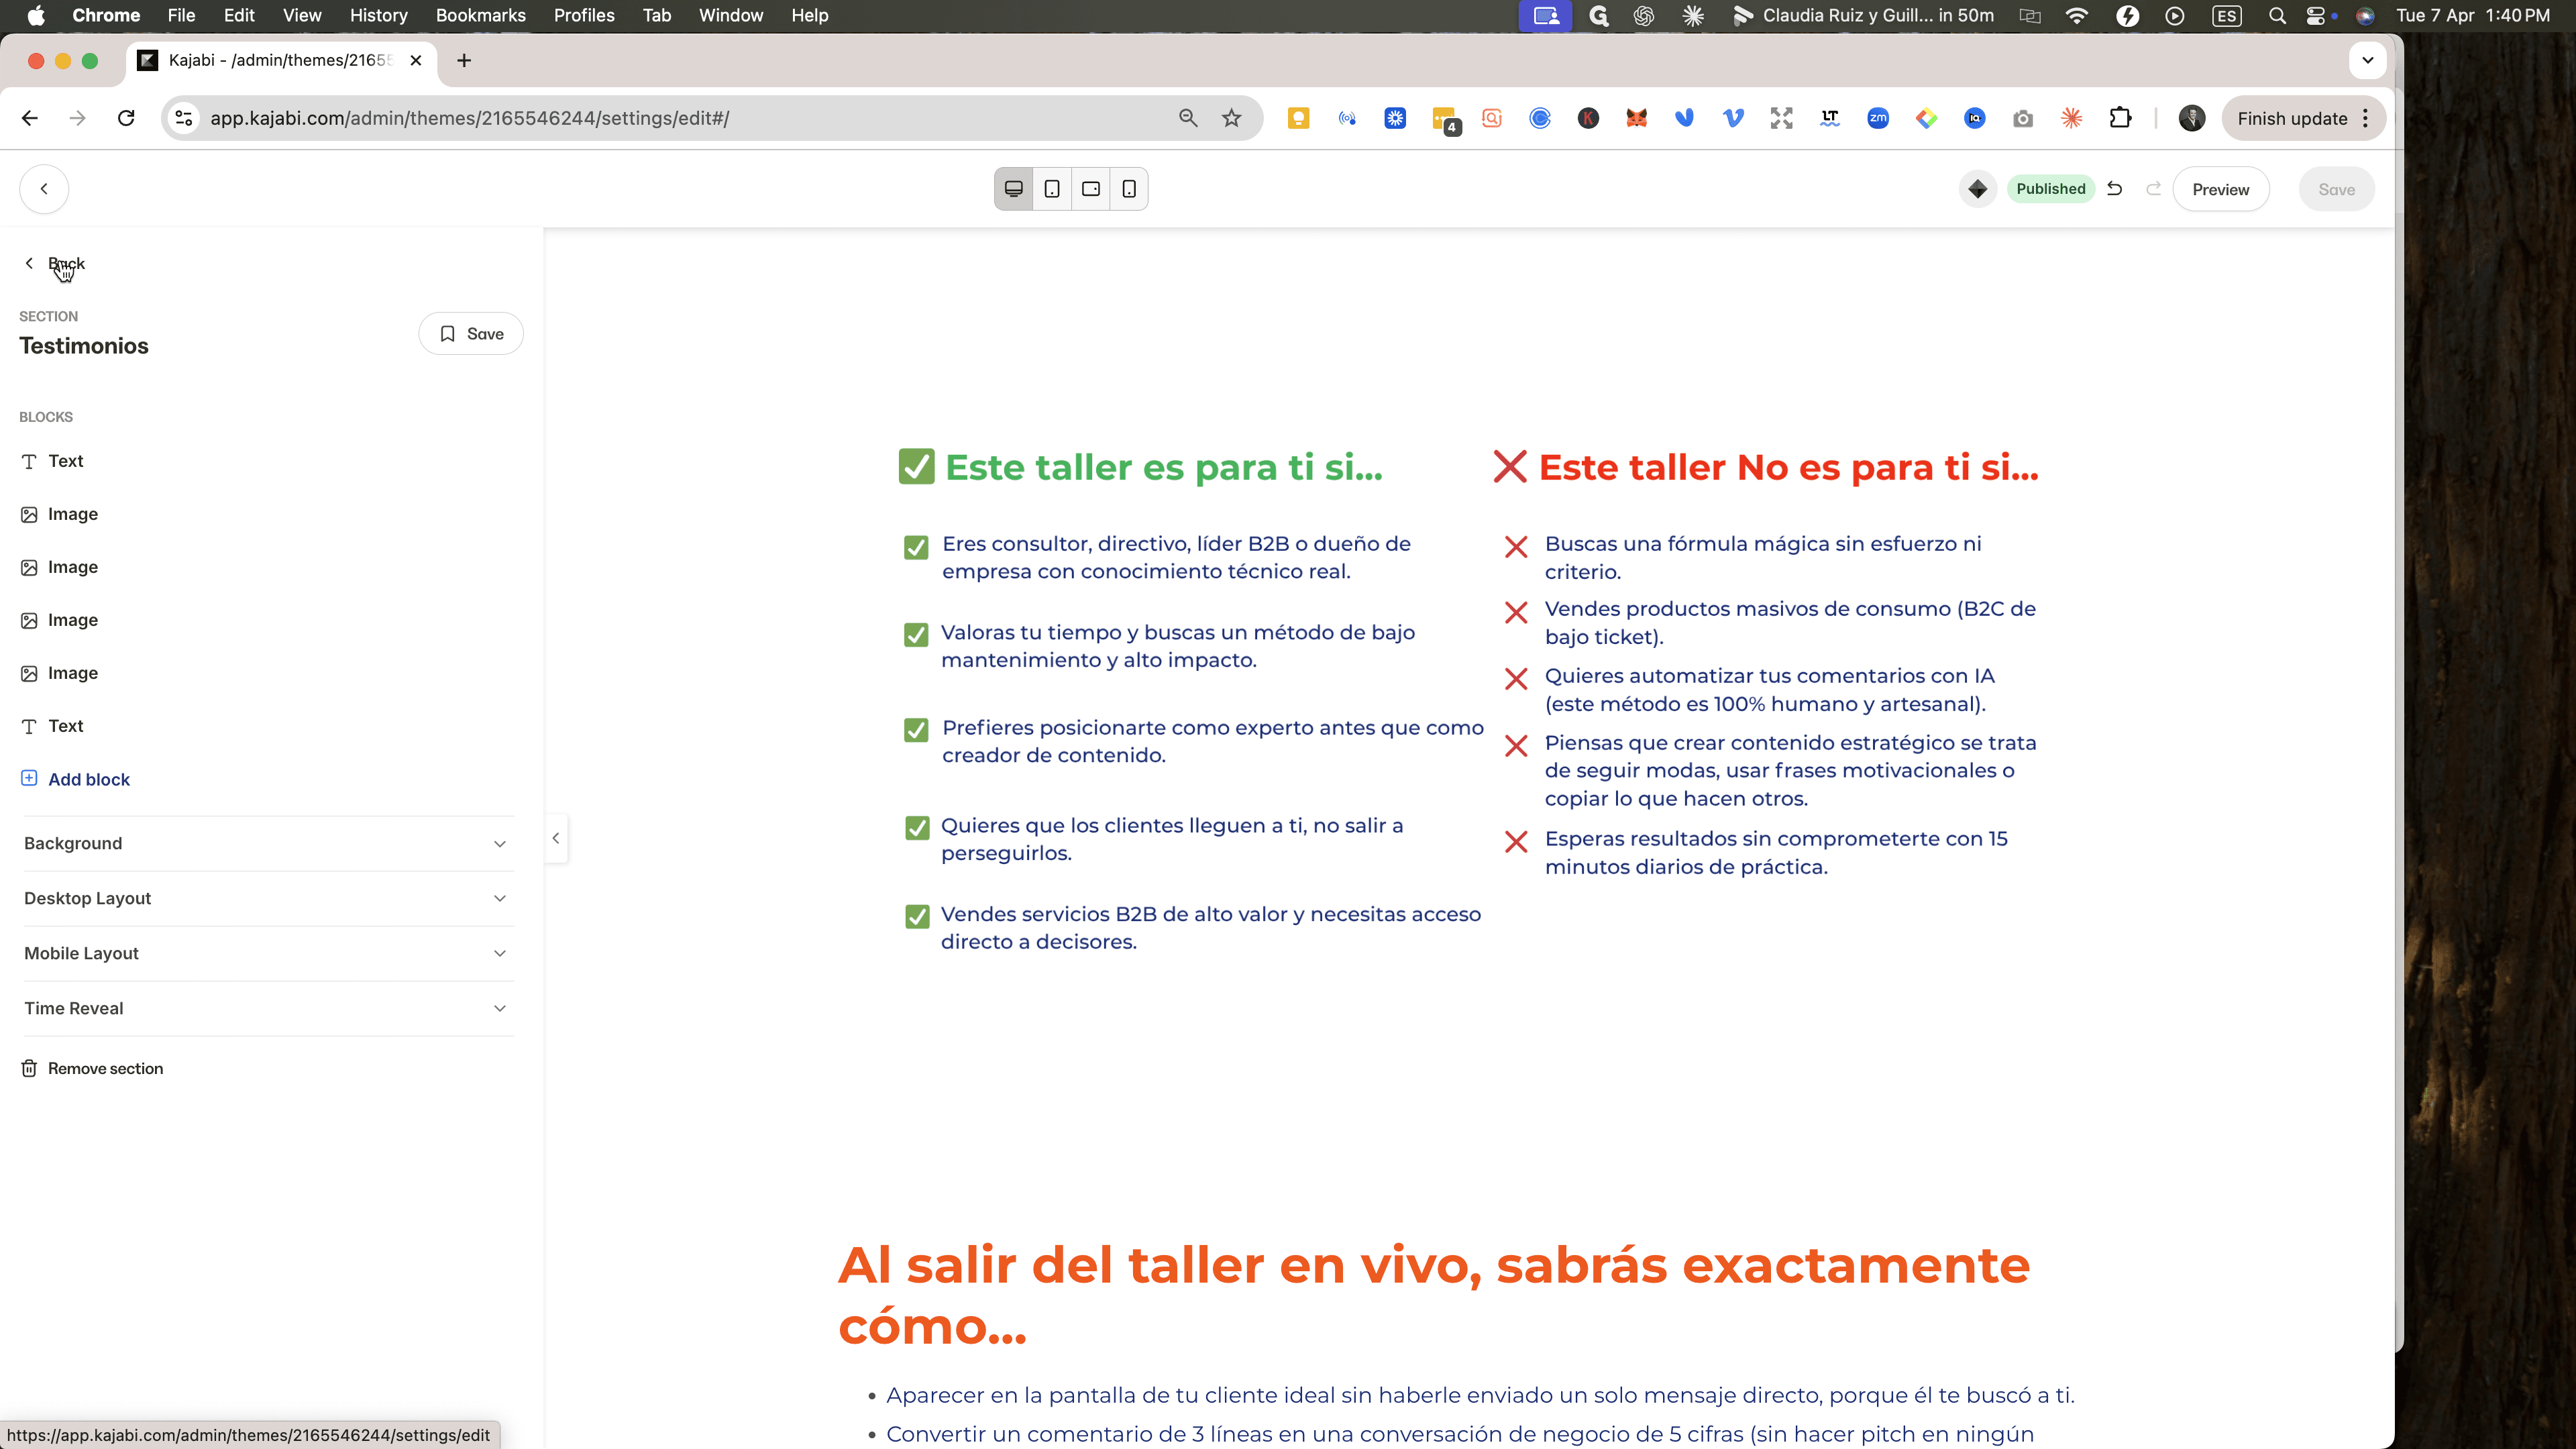This screenshot has width=2576, height=1449.
Task: Click the undo arrow icon
Action: coord(2114,189)
